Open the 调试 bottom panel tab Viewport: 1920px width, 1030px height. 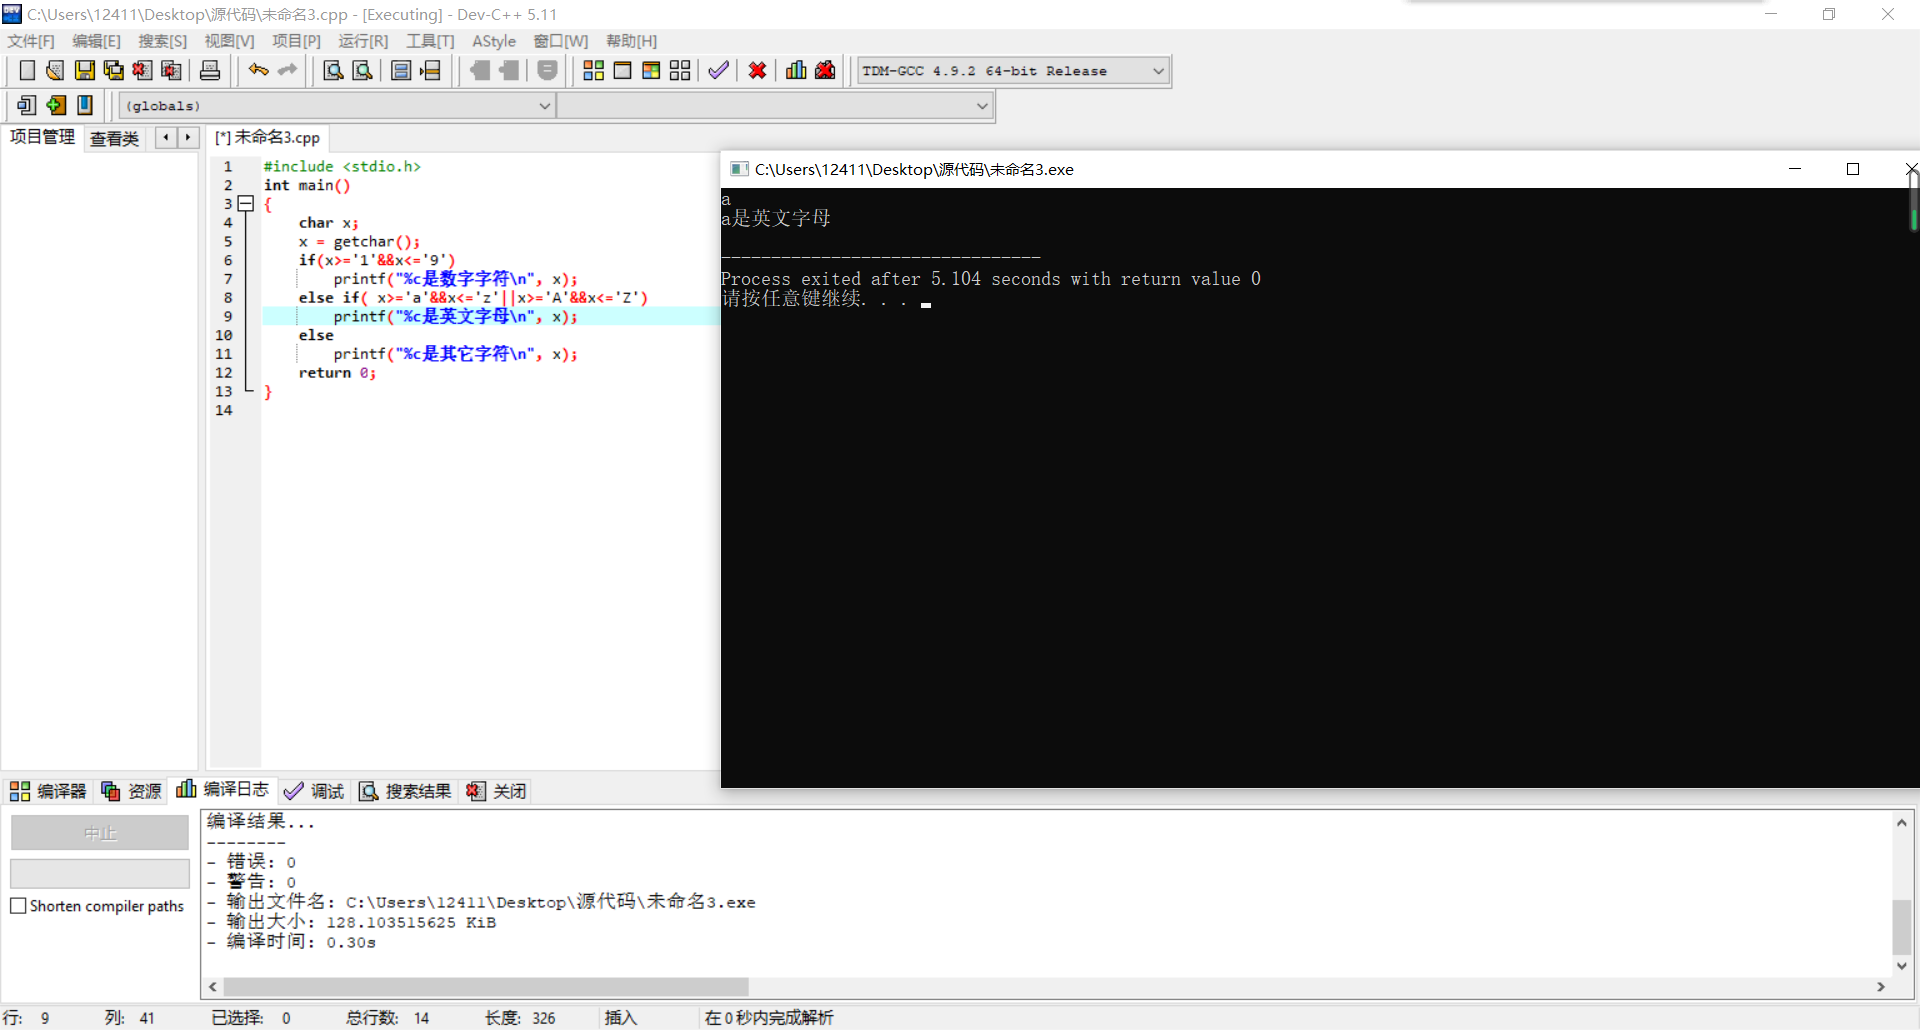click(x=314, y=791)
